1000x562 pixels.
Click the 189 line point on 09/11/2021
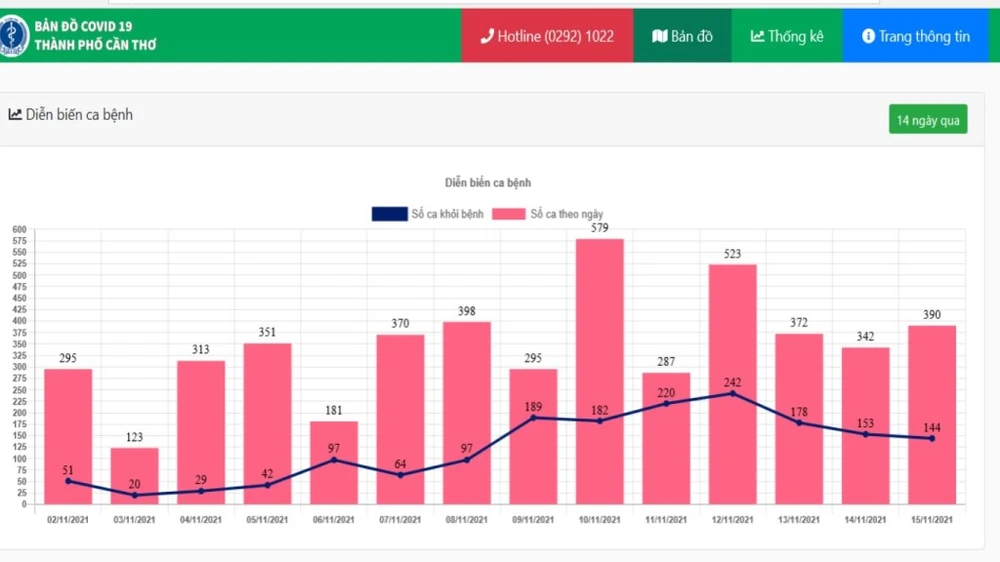[x=533, y=417]
